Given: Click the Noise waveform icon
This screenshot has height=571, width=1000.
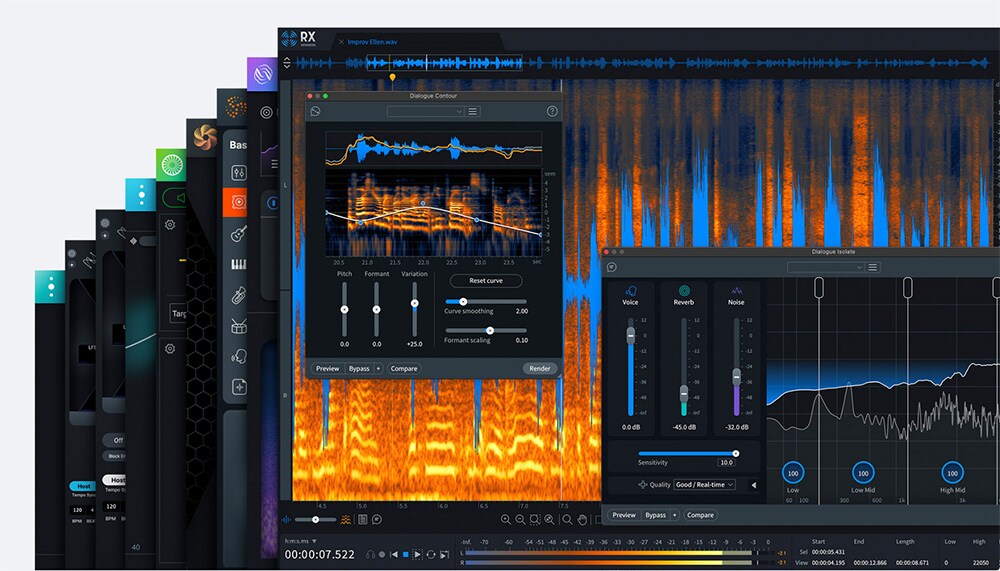Looking at the screenshot, I should click(x=737, y=291).
